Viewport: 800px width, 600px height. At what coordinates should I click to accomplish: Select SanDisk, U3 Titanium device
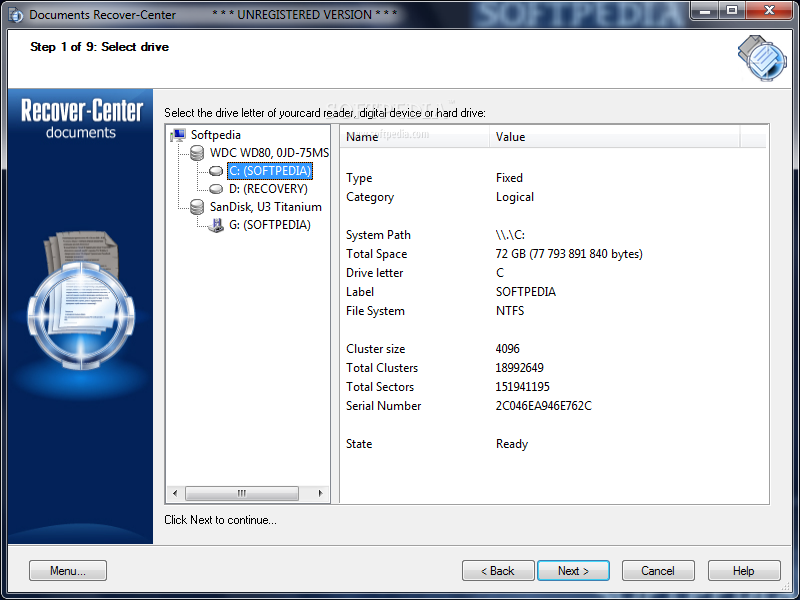click(x=266, y=207)
